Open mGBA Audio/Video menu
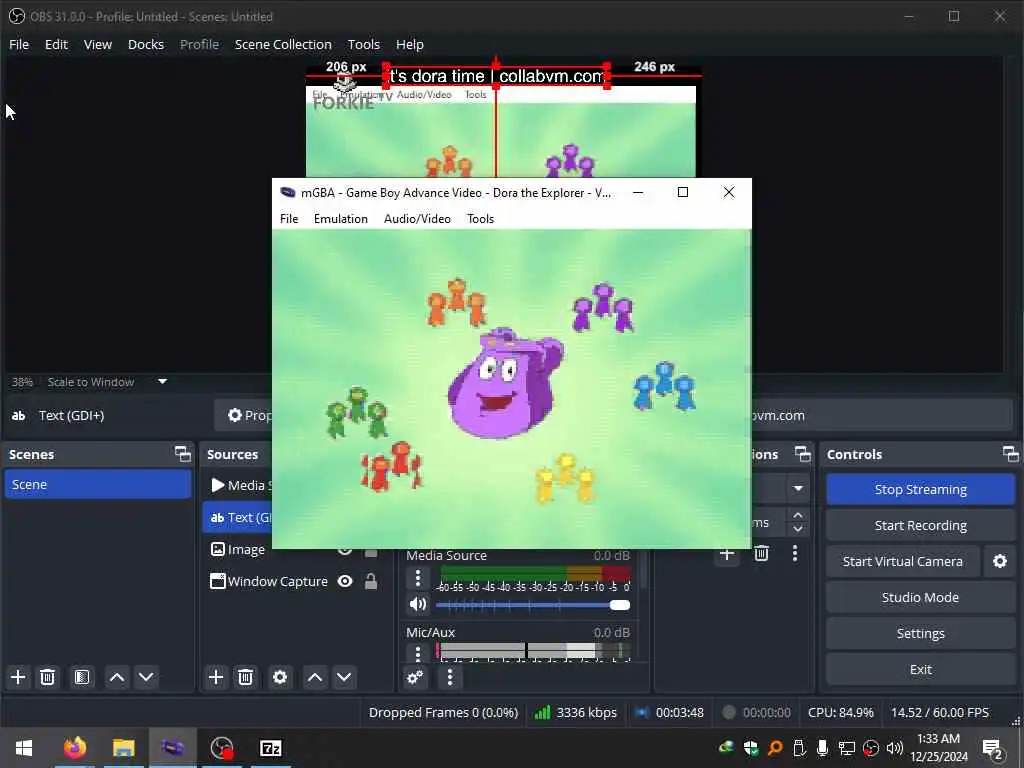This screenshot has width=1024, height=768. (x=417, y=219)
